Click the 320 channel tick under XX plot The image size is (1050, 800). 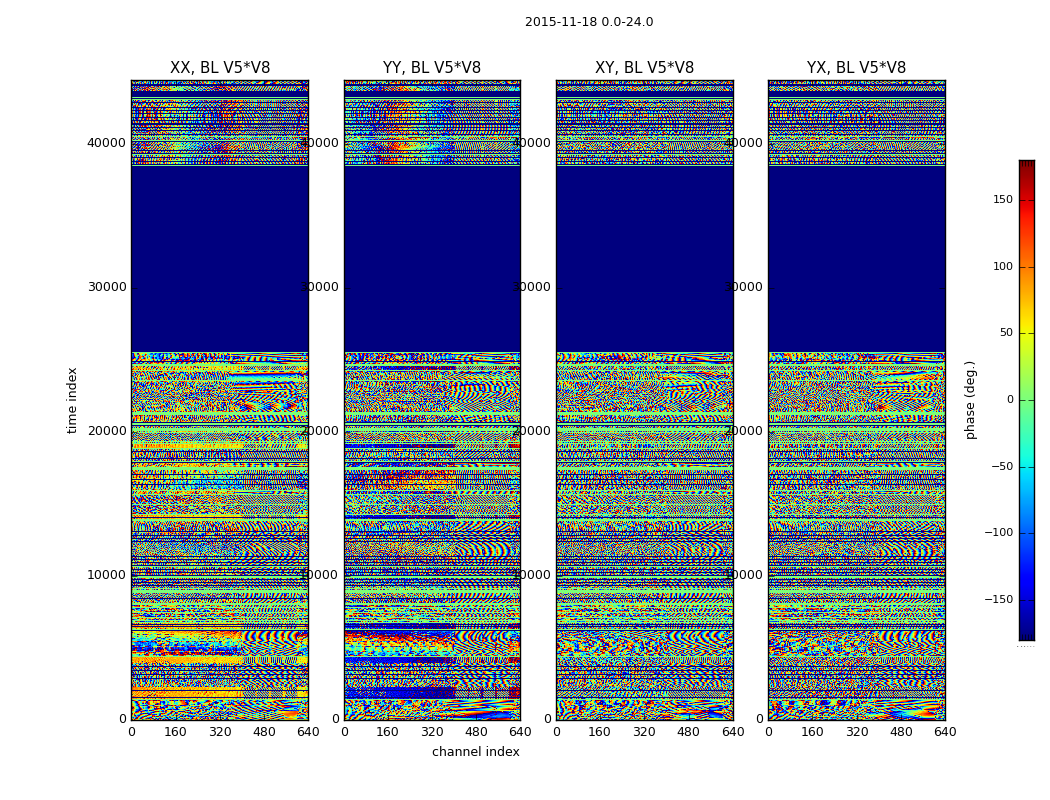(220, 732)
